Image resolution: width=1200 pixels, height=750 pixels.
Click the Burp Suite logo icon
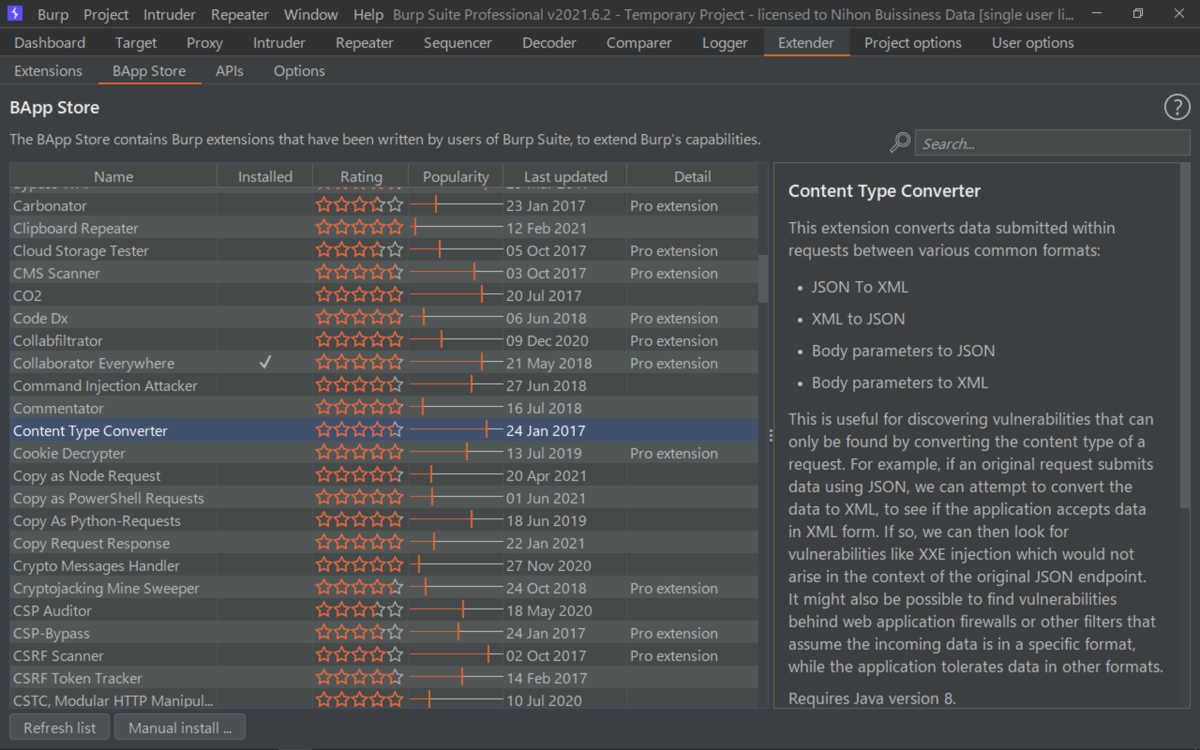click(15, 14)
